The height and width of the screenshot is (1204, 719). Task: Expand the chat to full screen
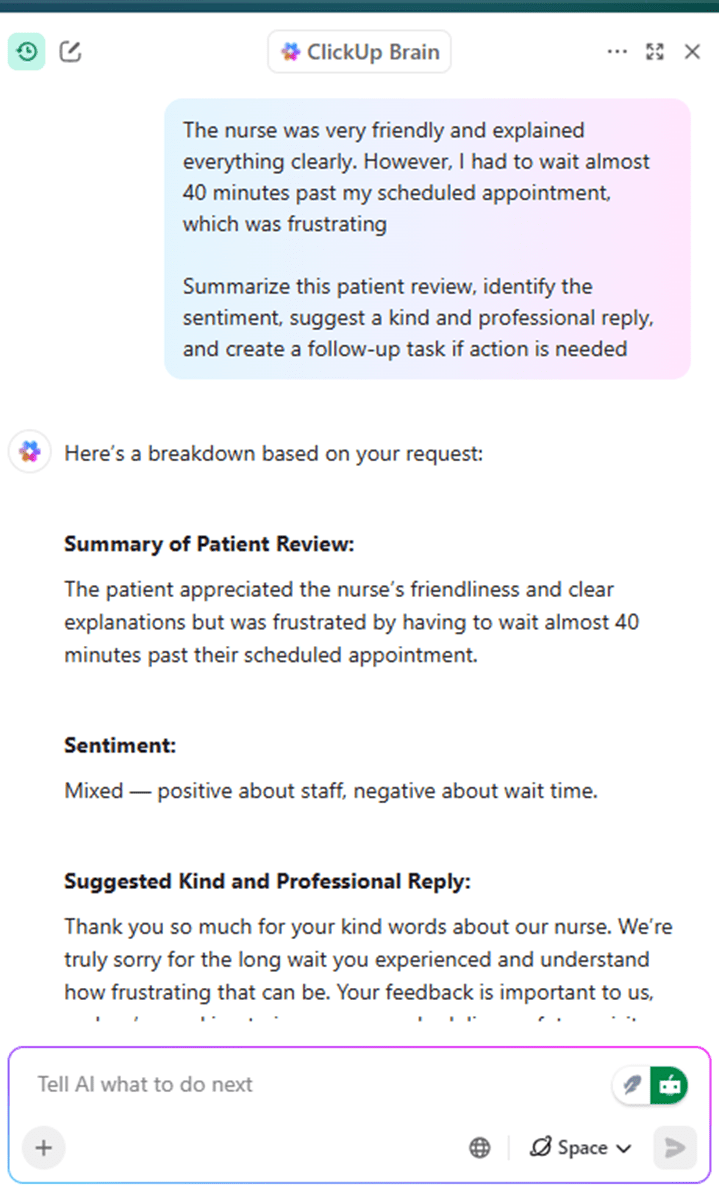pyautogui.click(x=655, y=51)
